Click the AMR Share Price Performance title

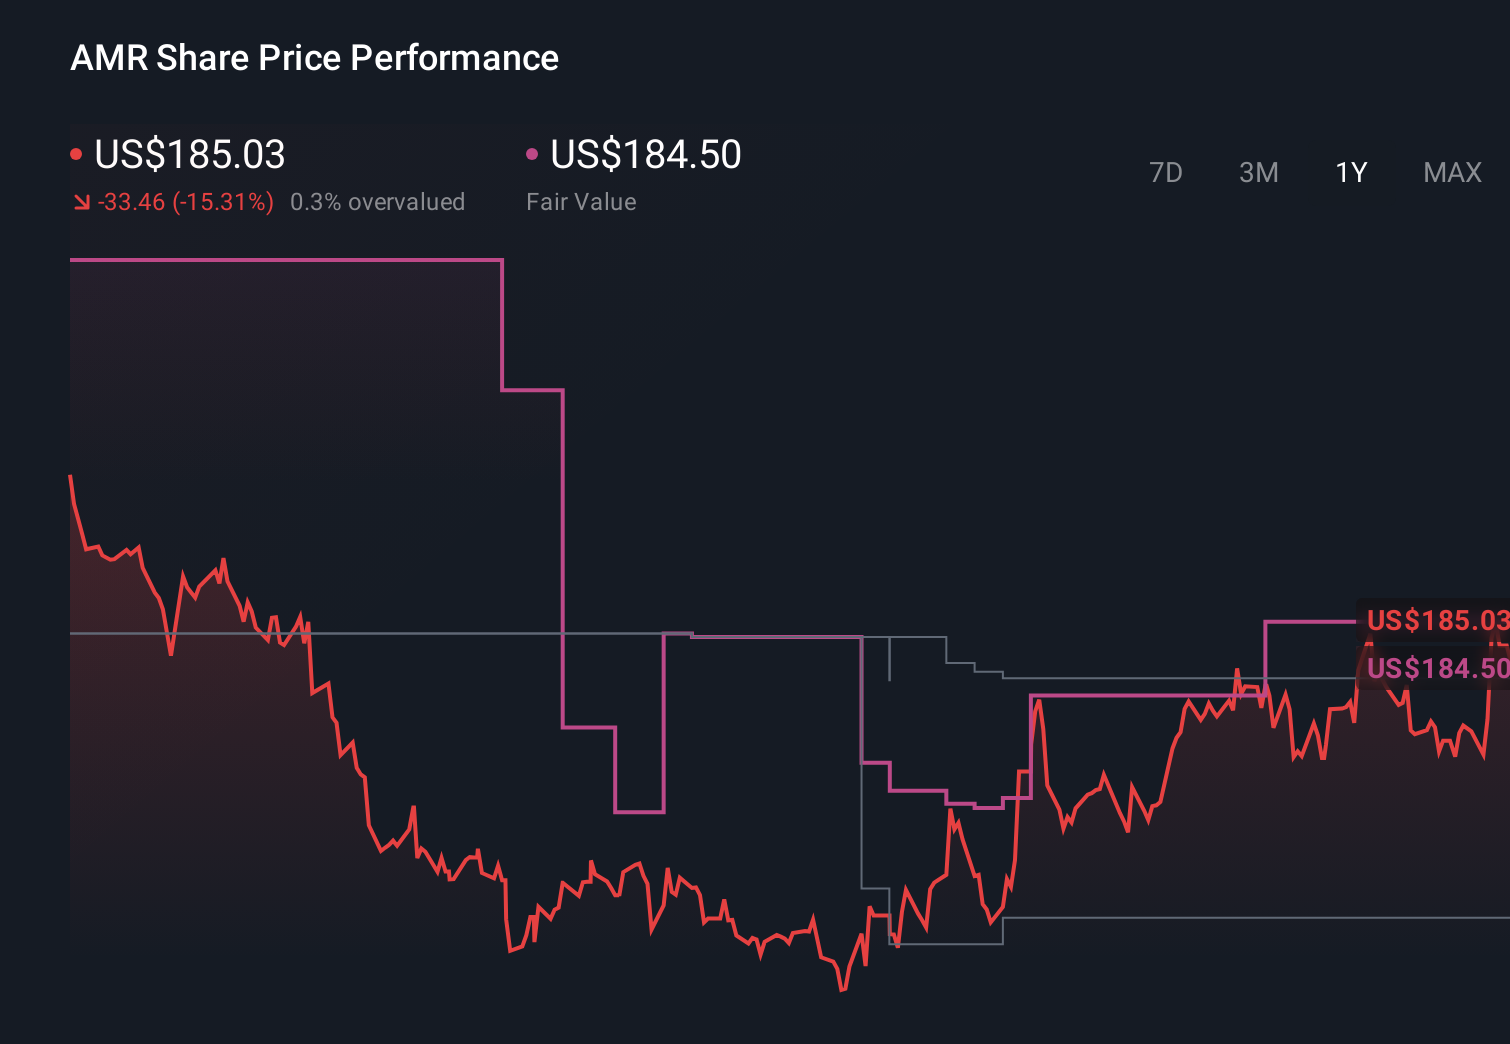314,57
